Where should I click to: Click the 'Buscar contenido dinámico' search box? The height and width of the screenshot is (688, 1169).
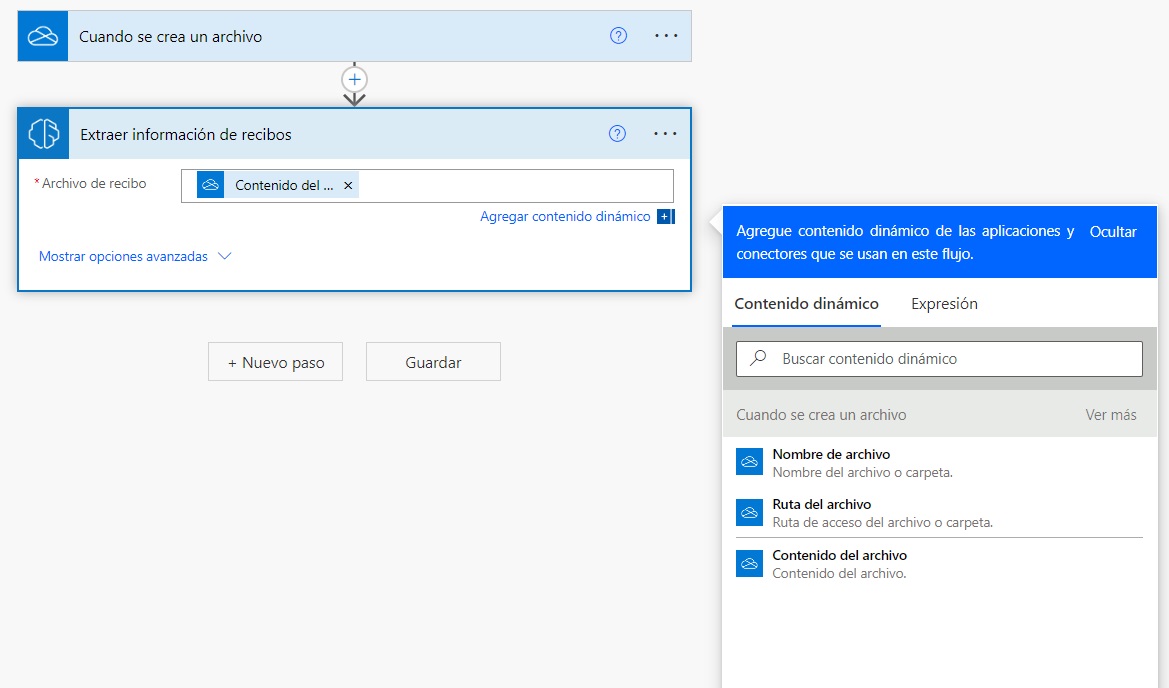click(x=939, y=359)
